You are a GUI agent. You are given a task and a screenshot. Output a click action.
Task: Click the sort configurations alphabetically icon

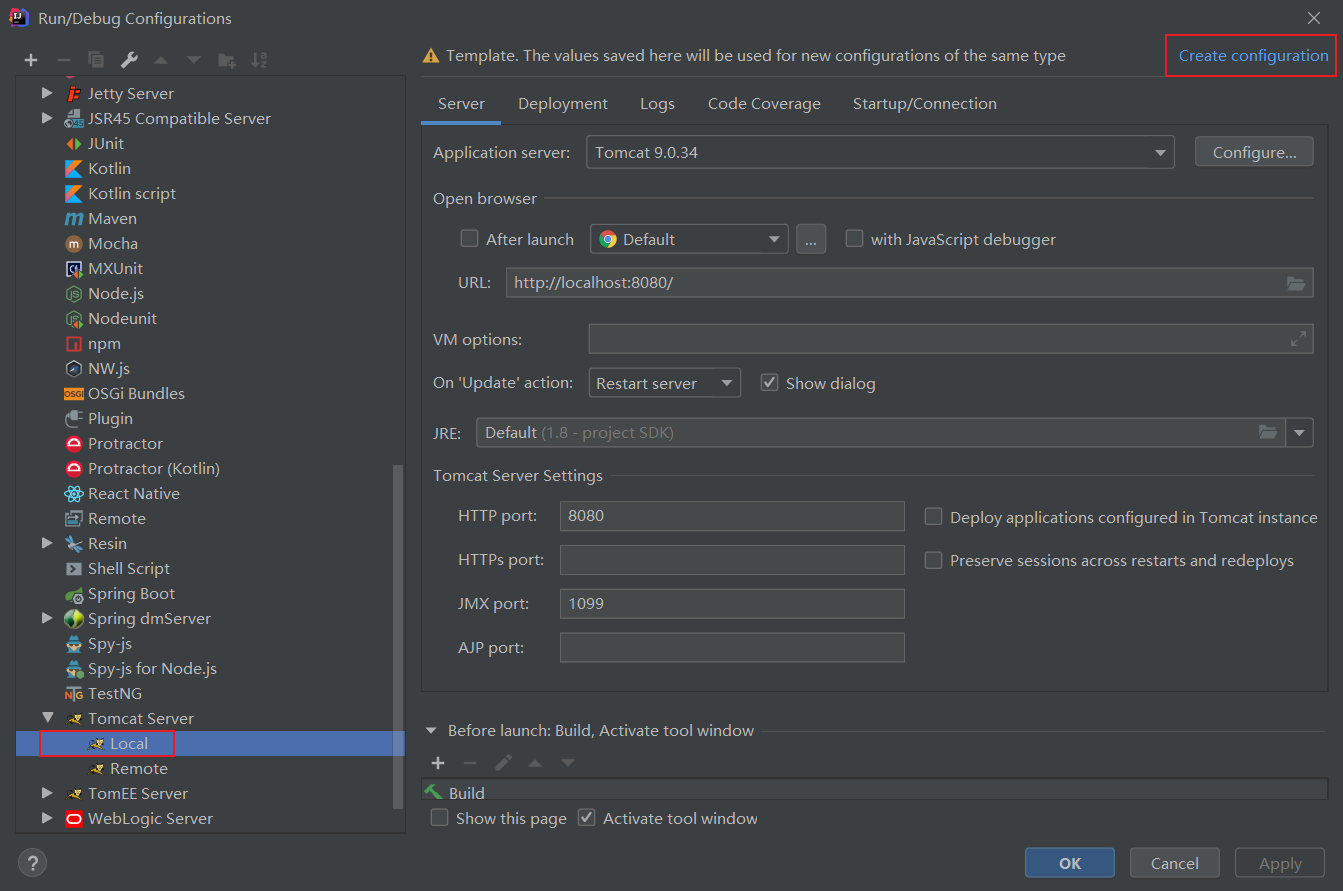coord(259,60)
